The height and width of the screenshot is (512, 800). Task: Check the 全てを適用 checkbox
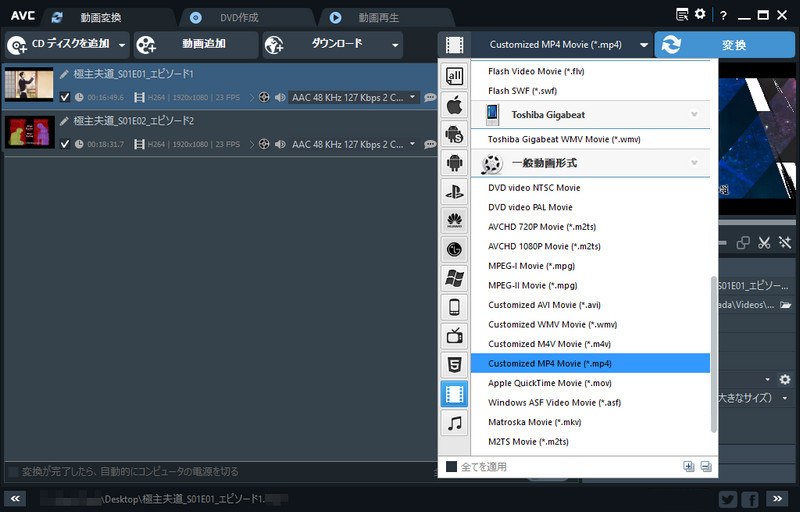coord(451,467)
